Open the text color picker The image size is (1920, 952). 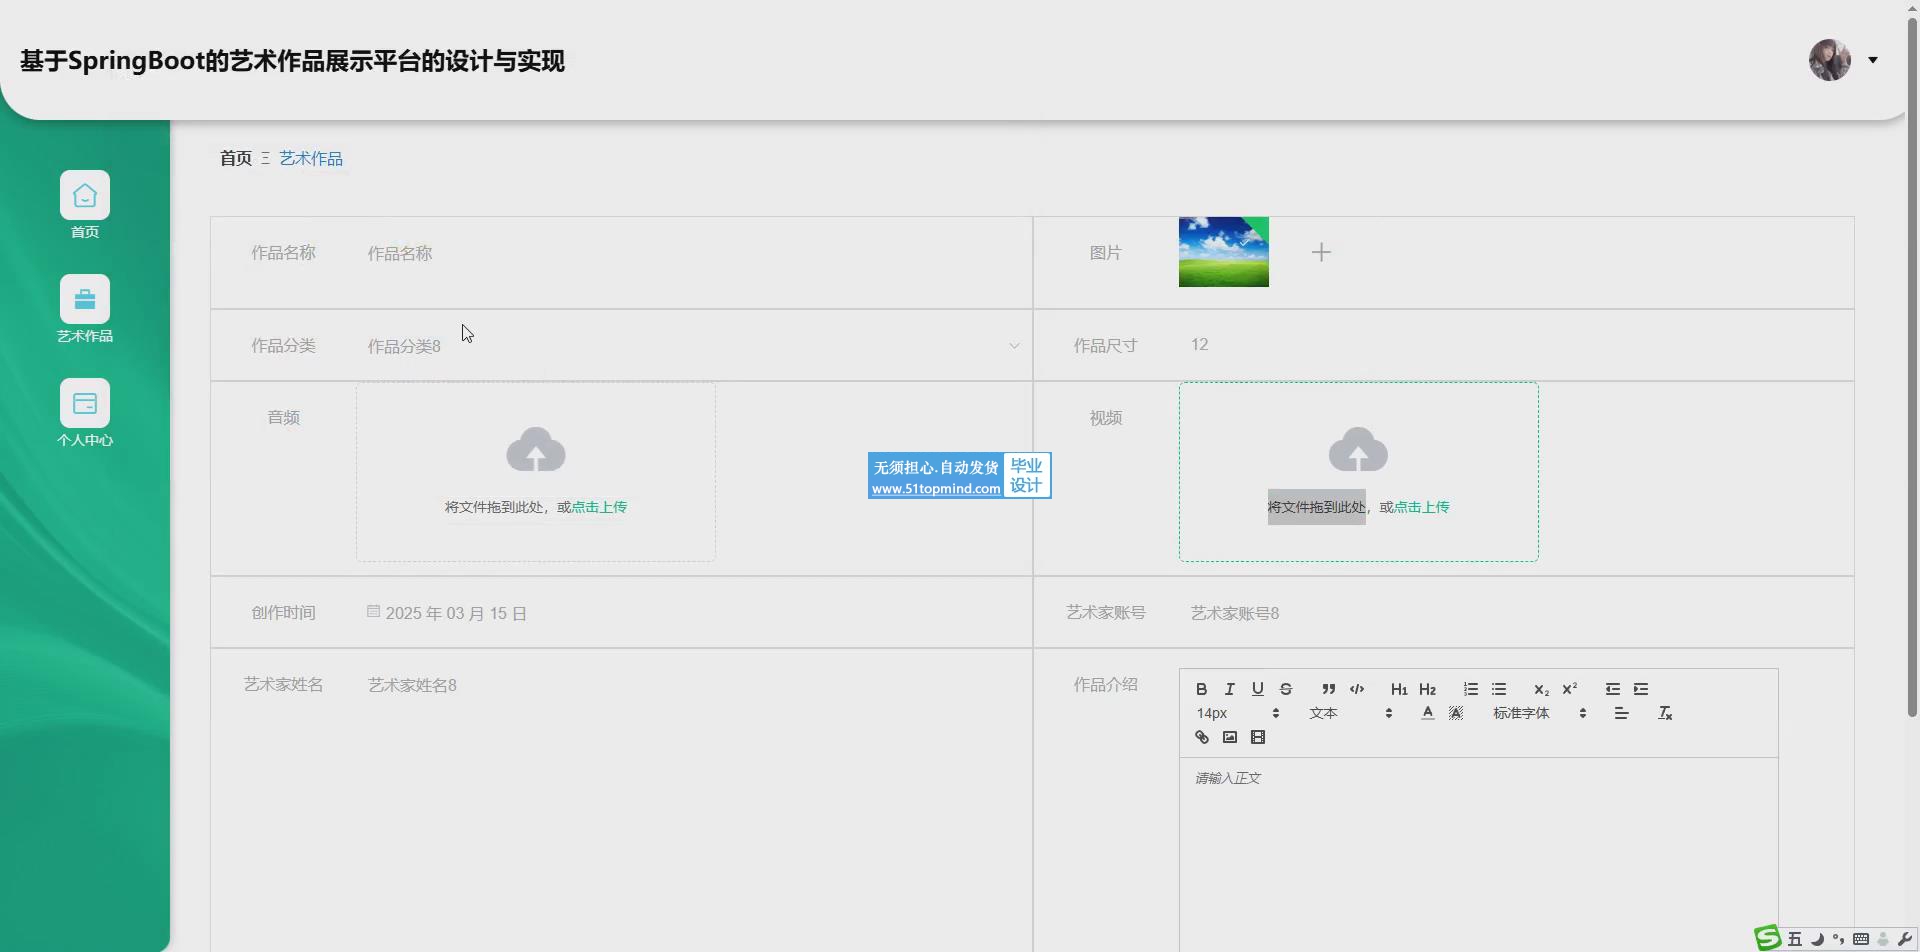coord(1427,713)
